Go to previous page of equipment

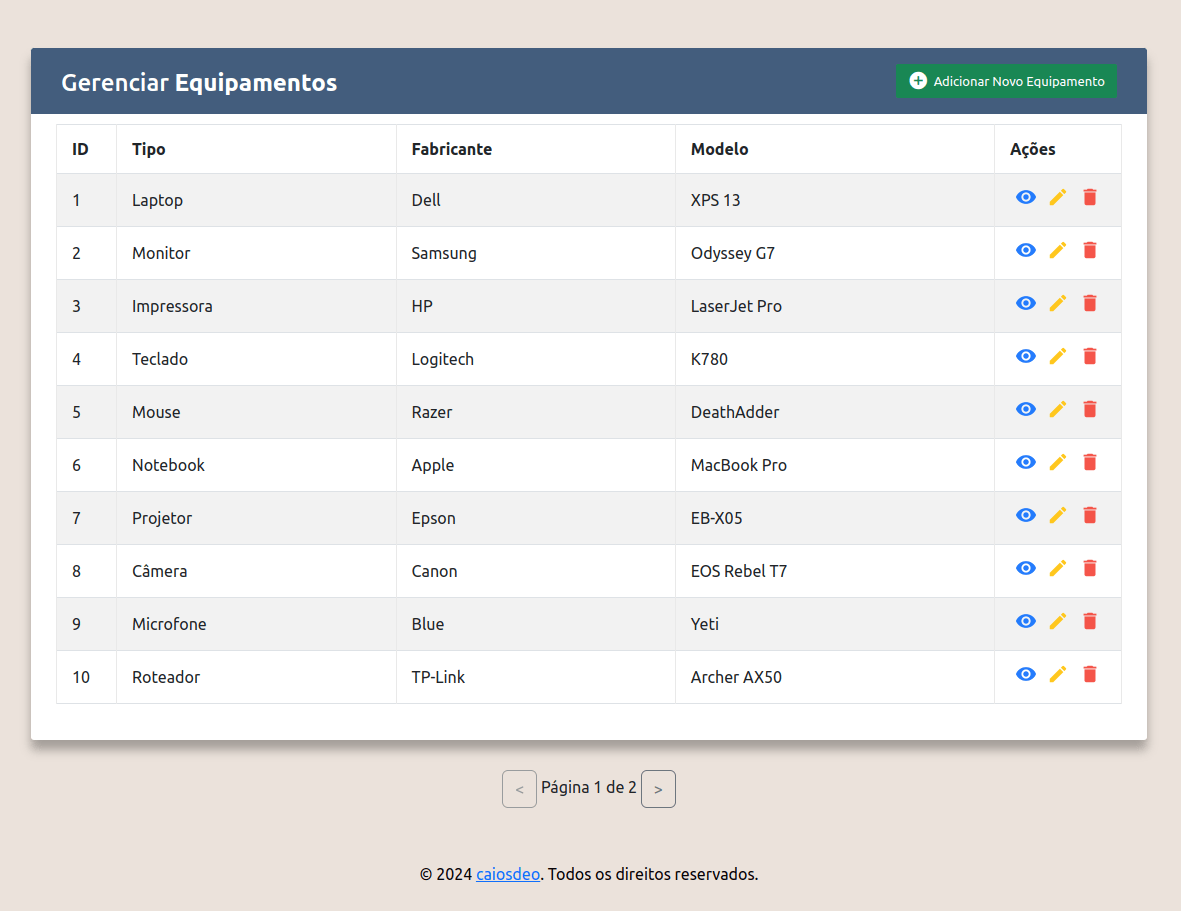click(x=519, y=789)
